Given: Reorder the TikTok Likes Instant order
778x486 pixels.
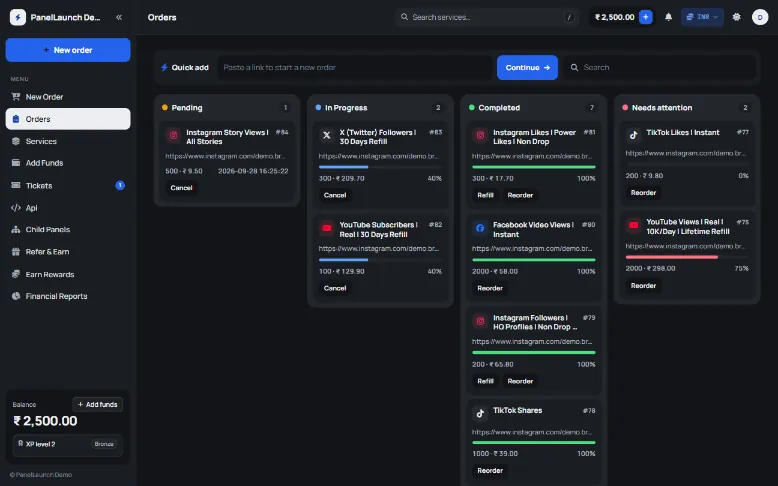Looking at the screenshot, I should [x=643, y=193].
